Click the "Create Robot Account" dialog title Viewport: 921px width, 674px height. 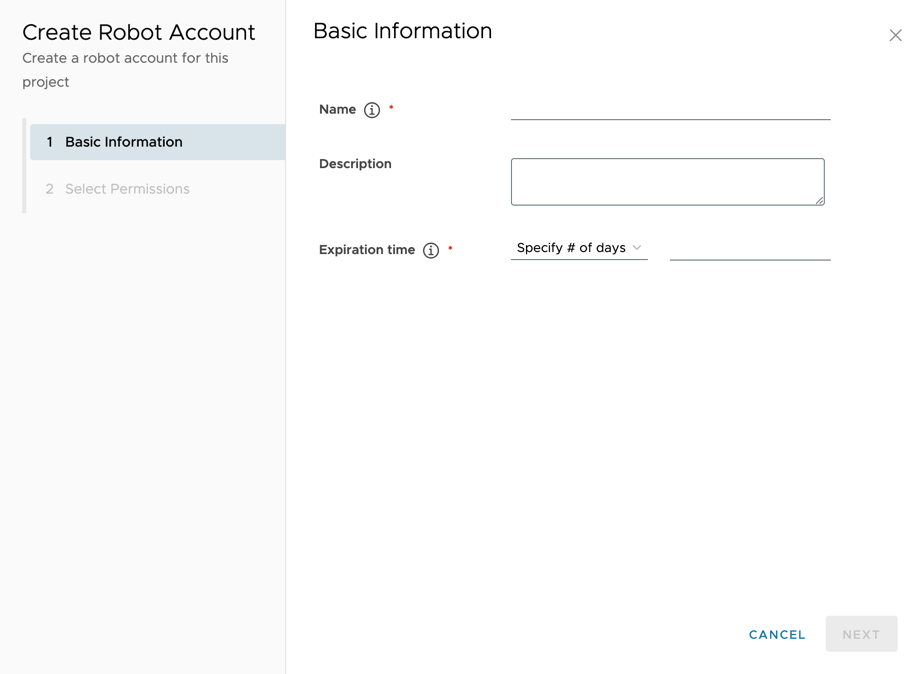(139, 33)
